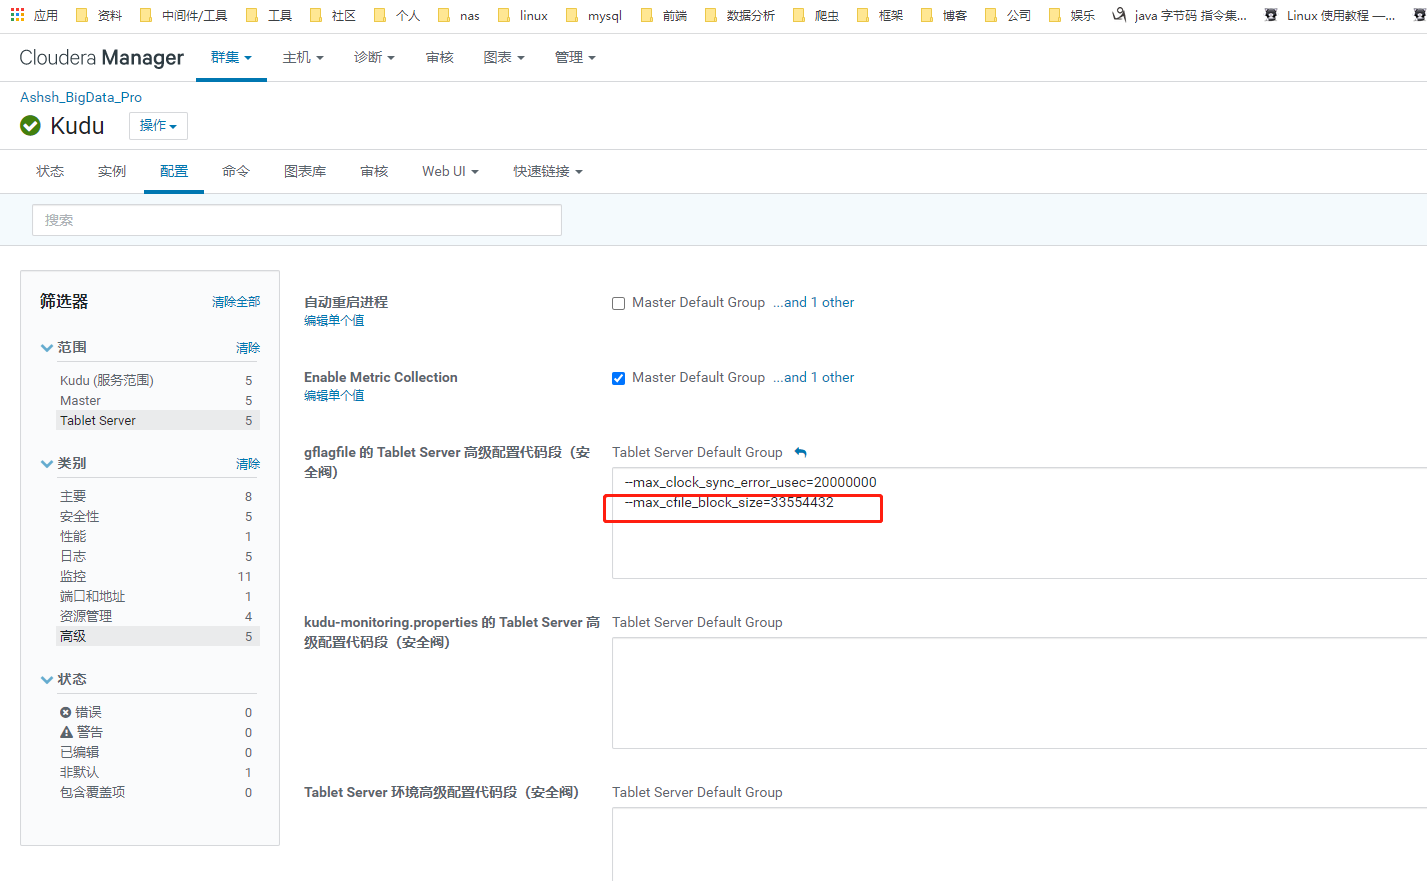
Task: Switch to the service 审核 tab
Action: tap(374, 171)
